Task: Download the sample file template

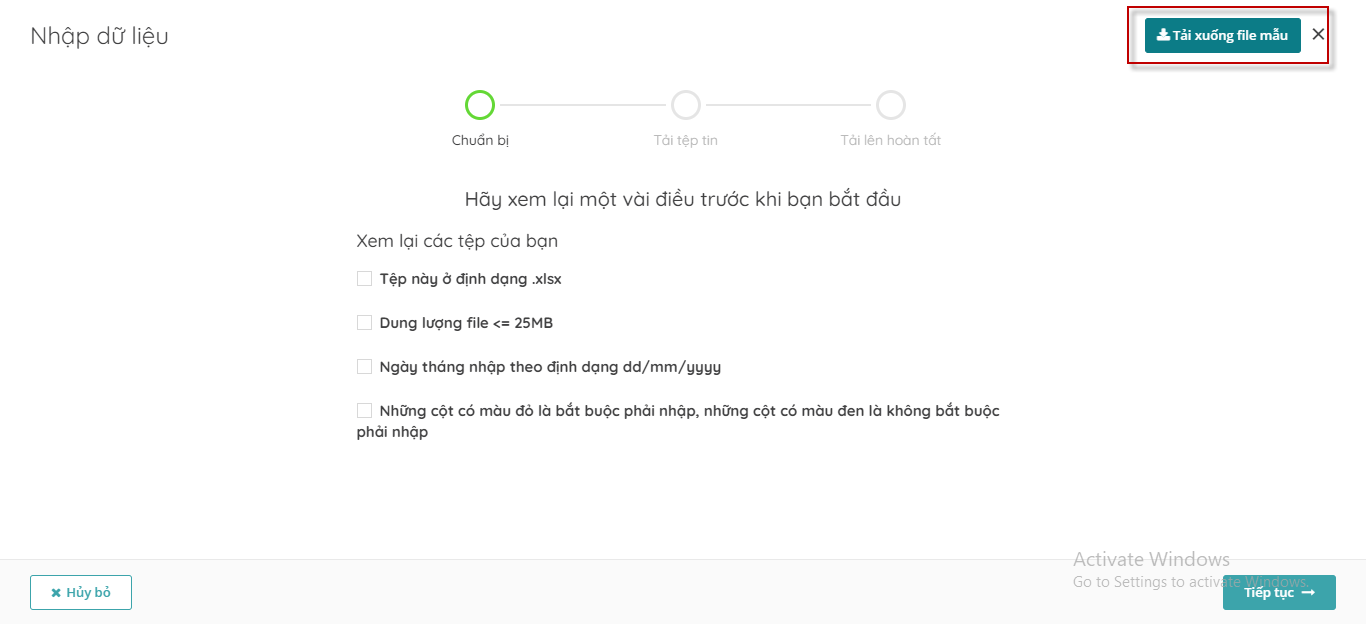Action: point(1223,35)
